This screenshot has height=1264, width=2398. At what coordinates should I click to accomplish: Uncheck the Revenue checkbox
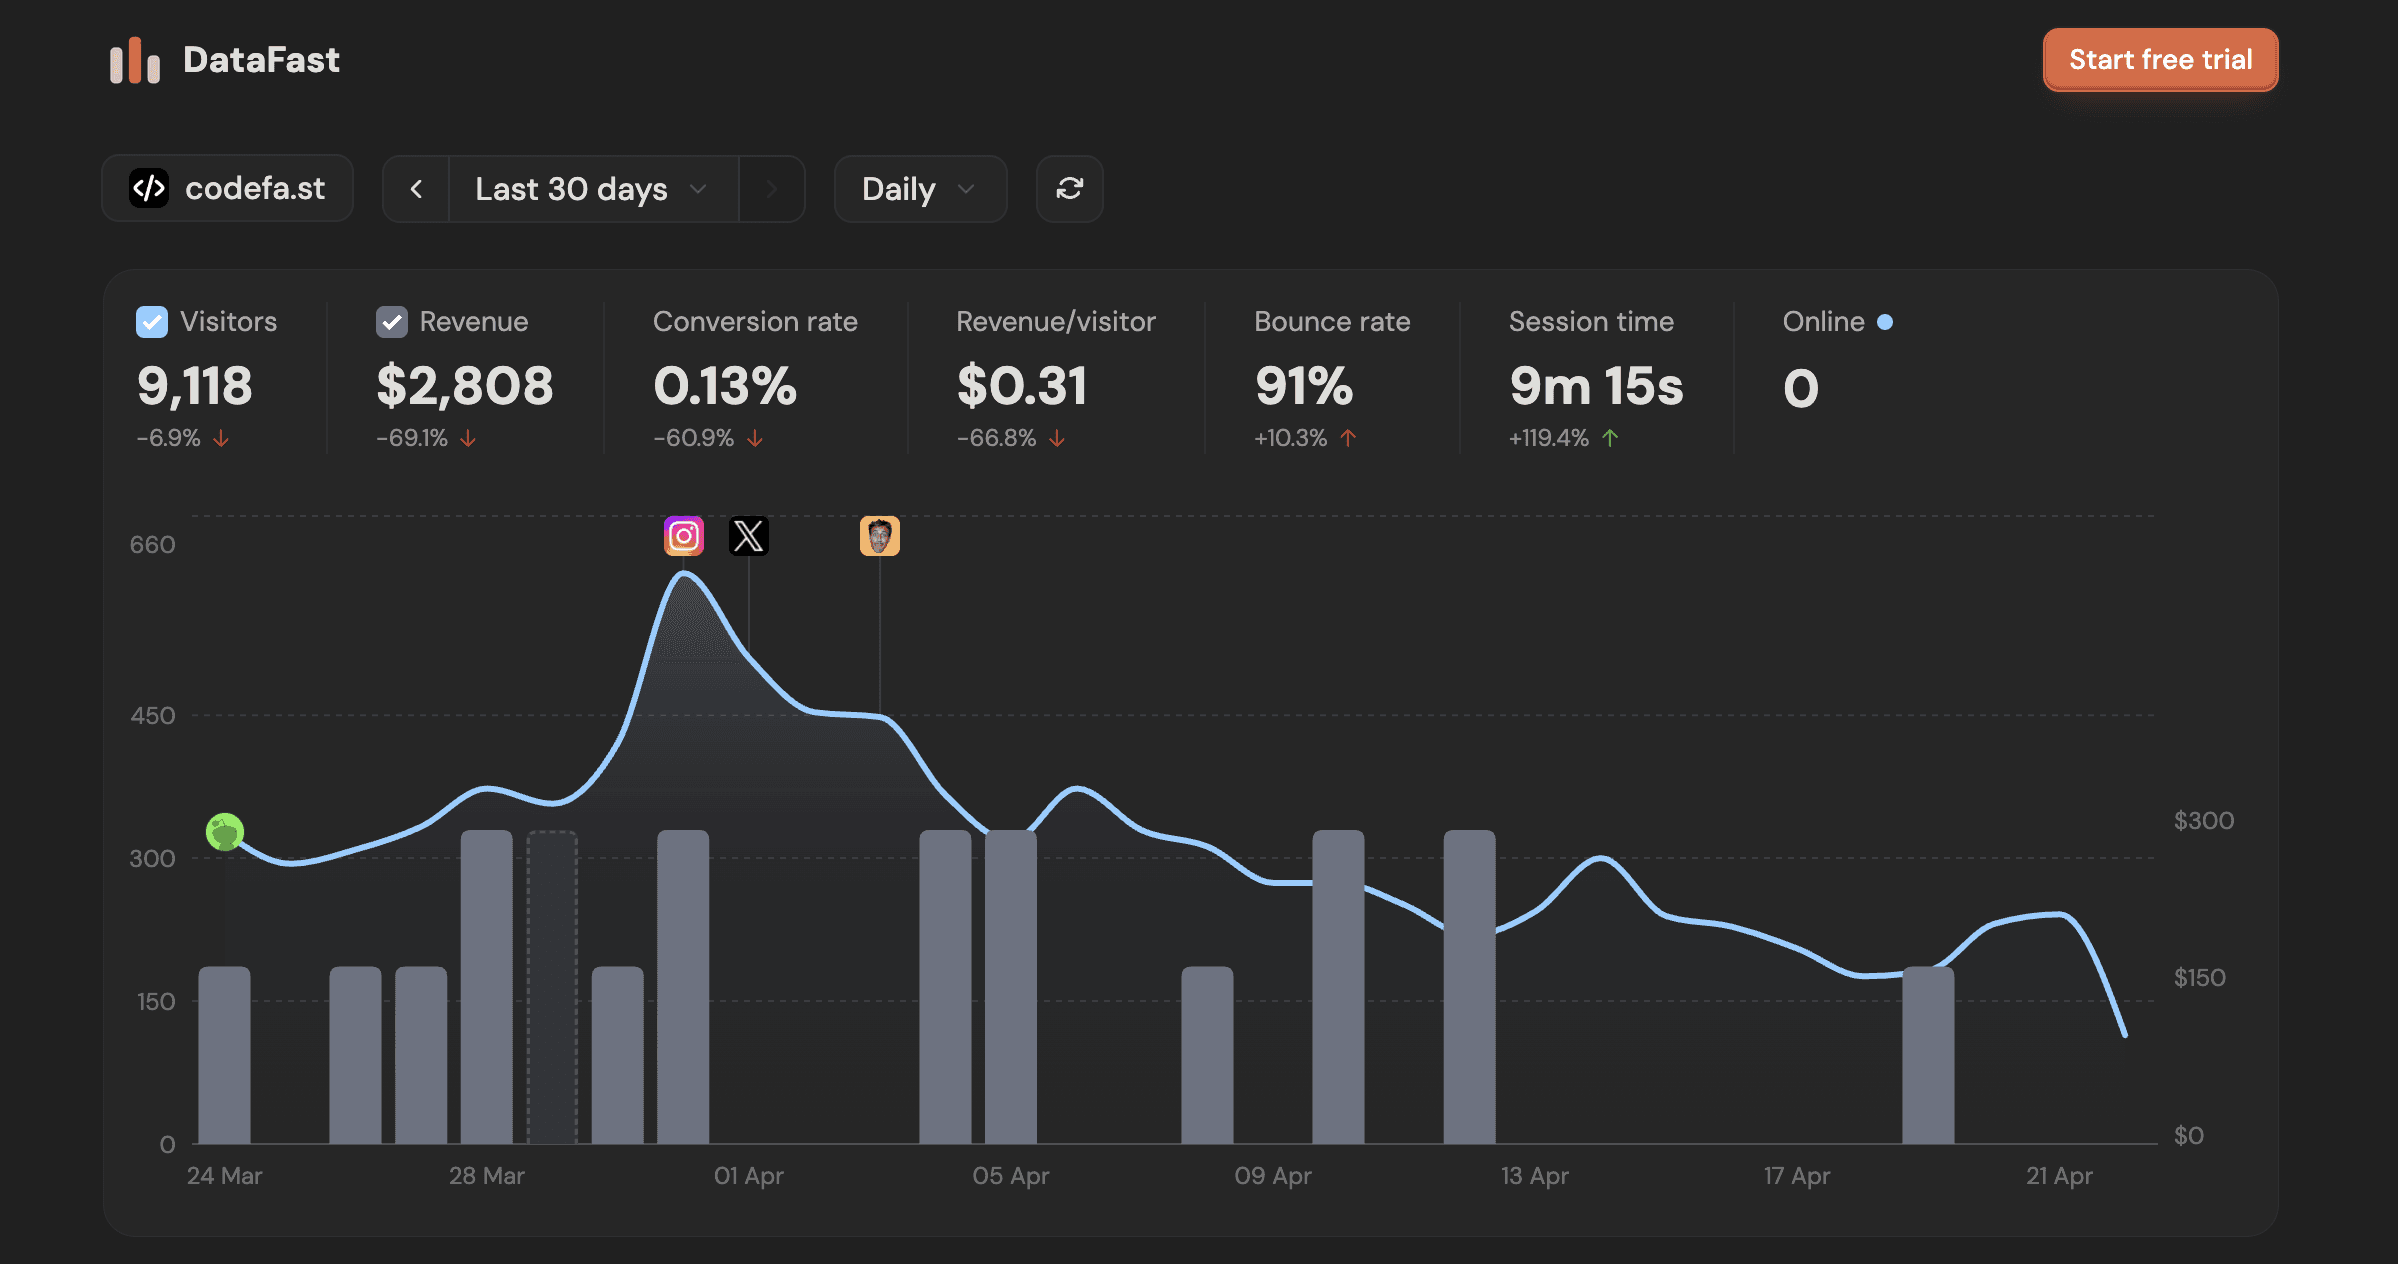point(391,322)
